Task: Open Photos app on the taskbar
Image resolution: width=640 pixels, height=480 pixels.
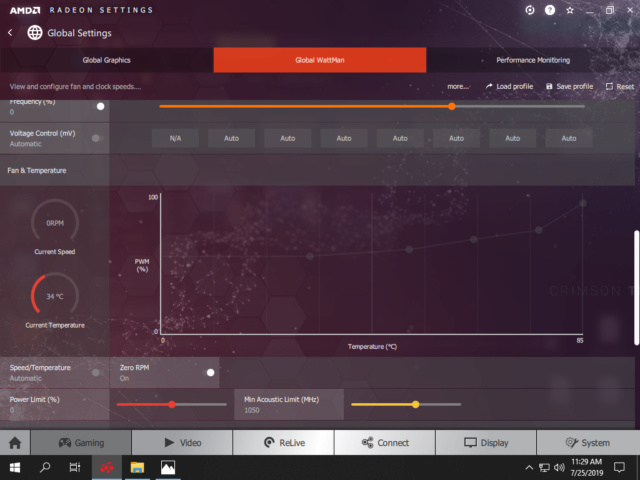Action: coord(168,468)
